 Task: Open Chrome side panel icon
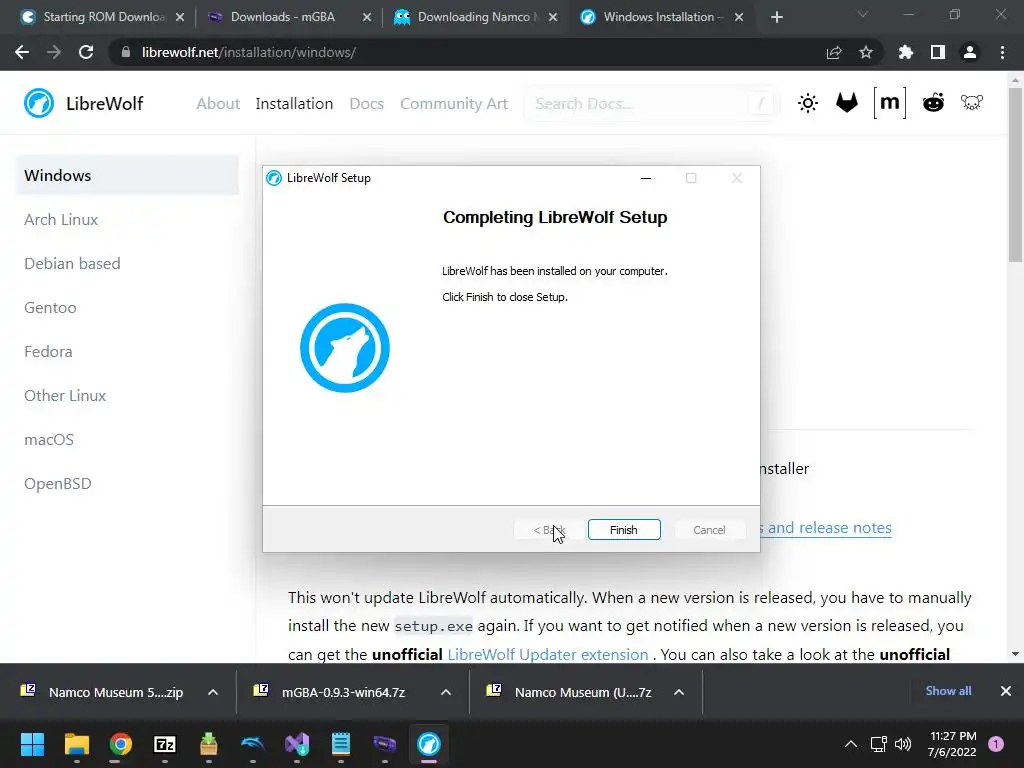pyautogui.click(x=938, y=52)
